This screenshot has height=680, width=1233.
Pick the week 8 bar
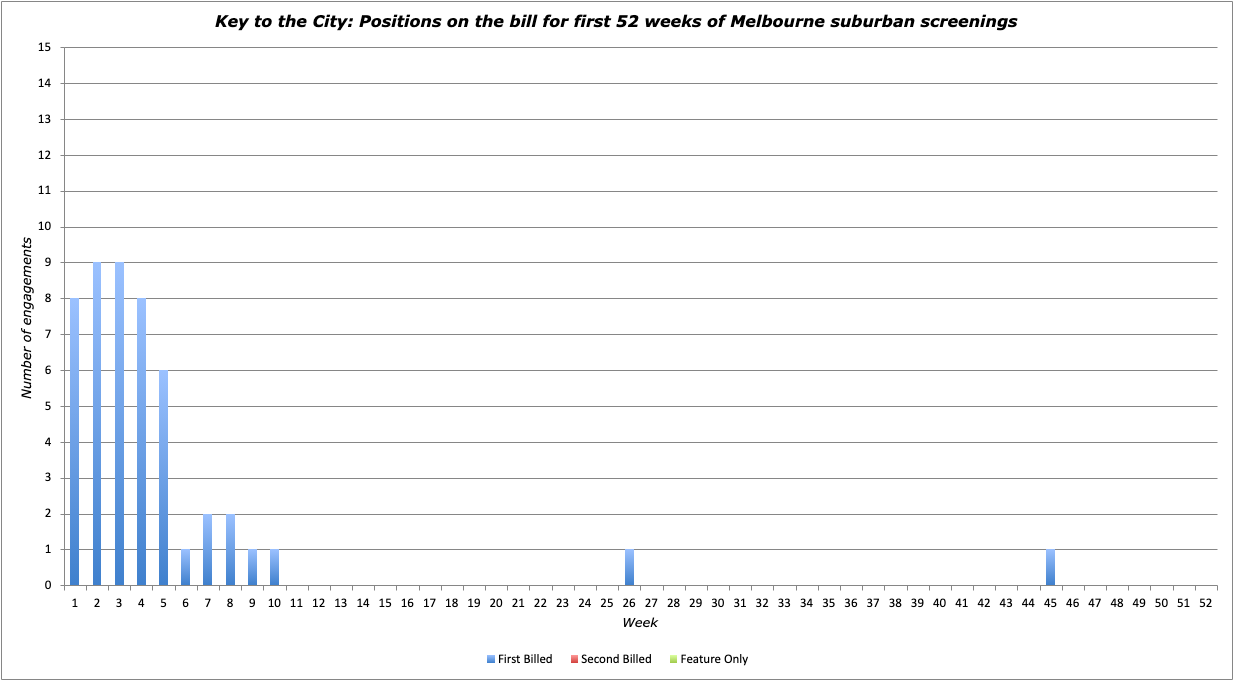[x=230, y=550]
